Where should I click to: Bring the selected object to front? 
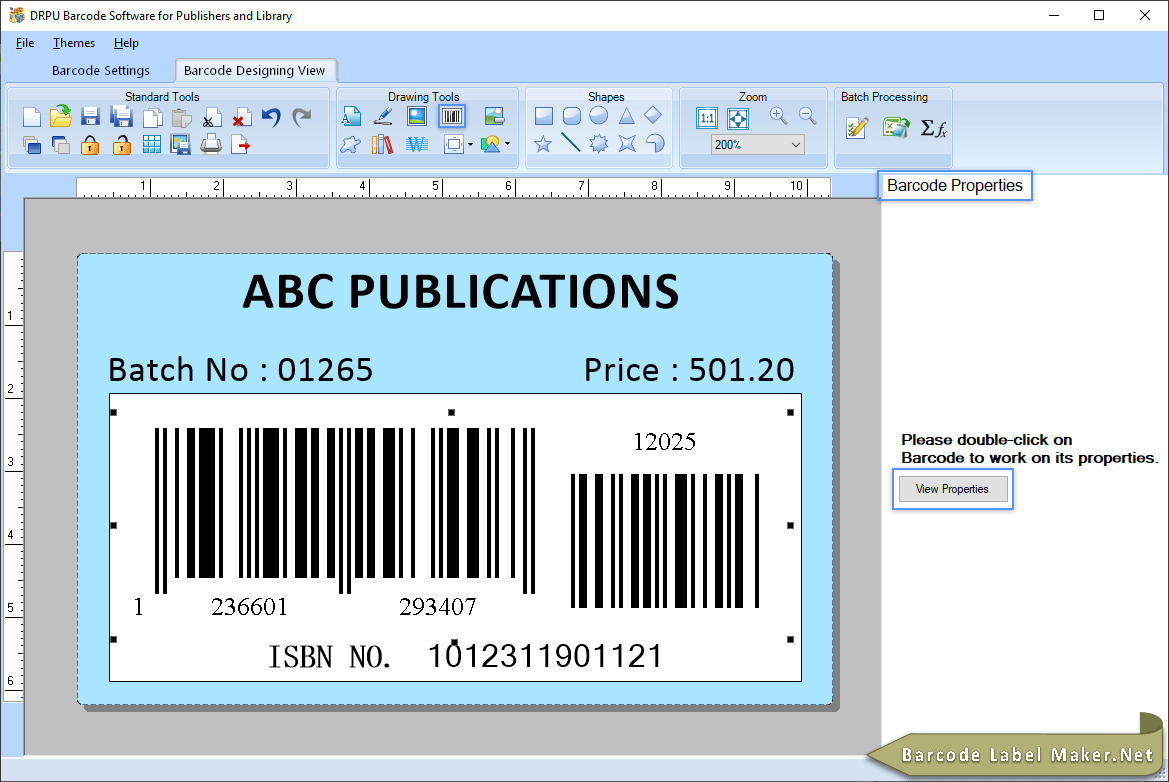pyautogui.click(x=31, y=145)
